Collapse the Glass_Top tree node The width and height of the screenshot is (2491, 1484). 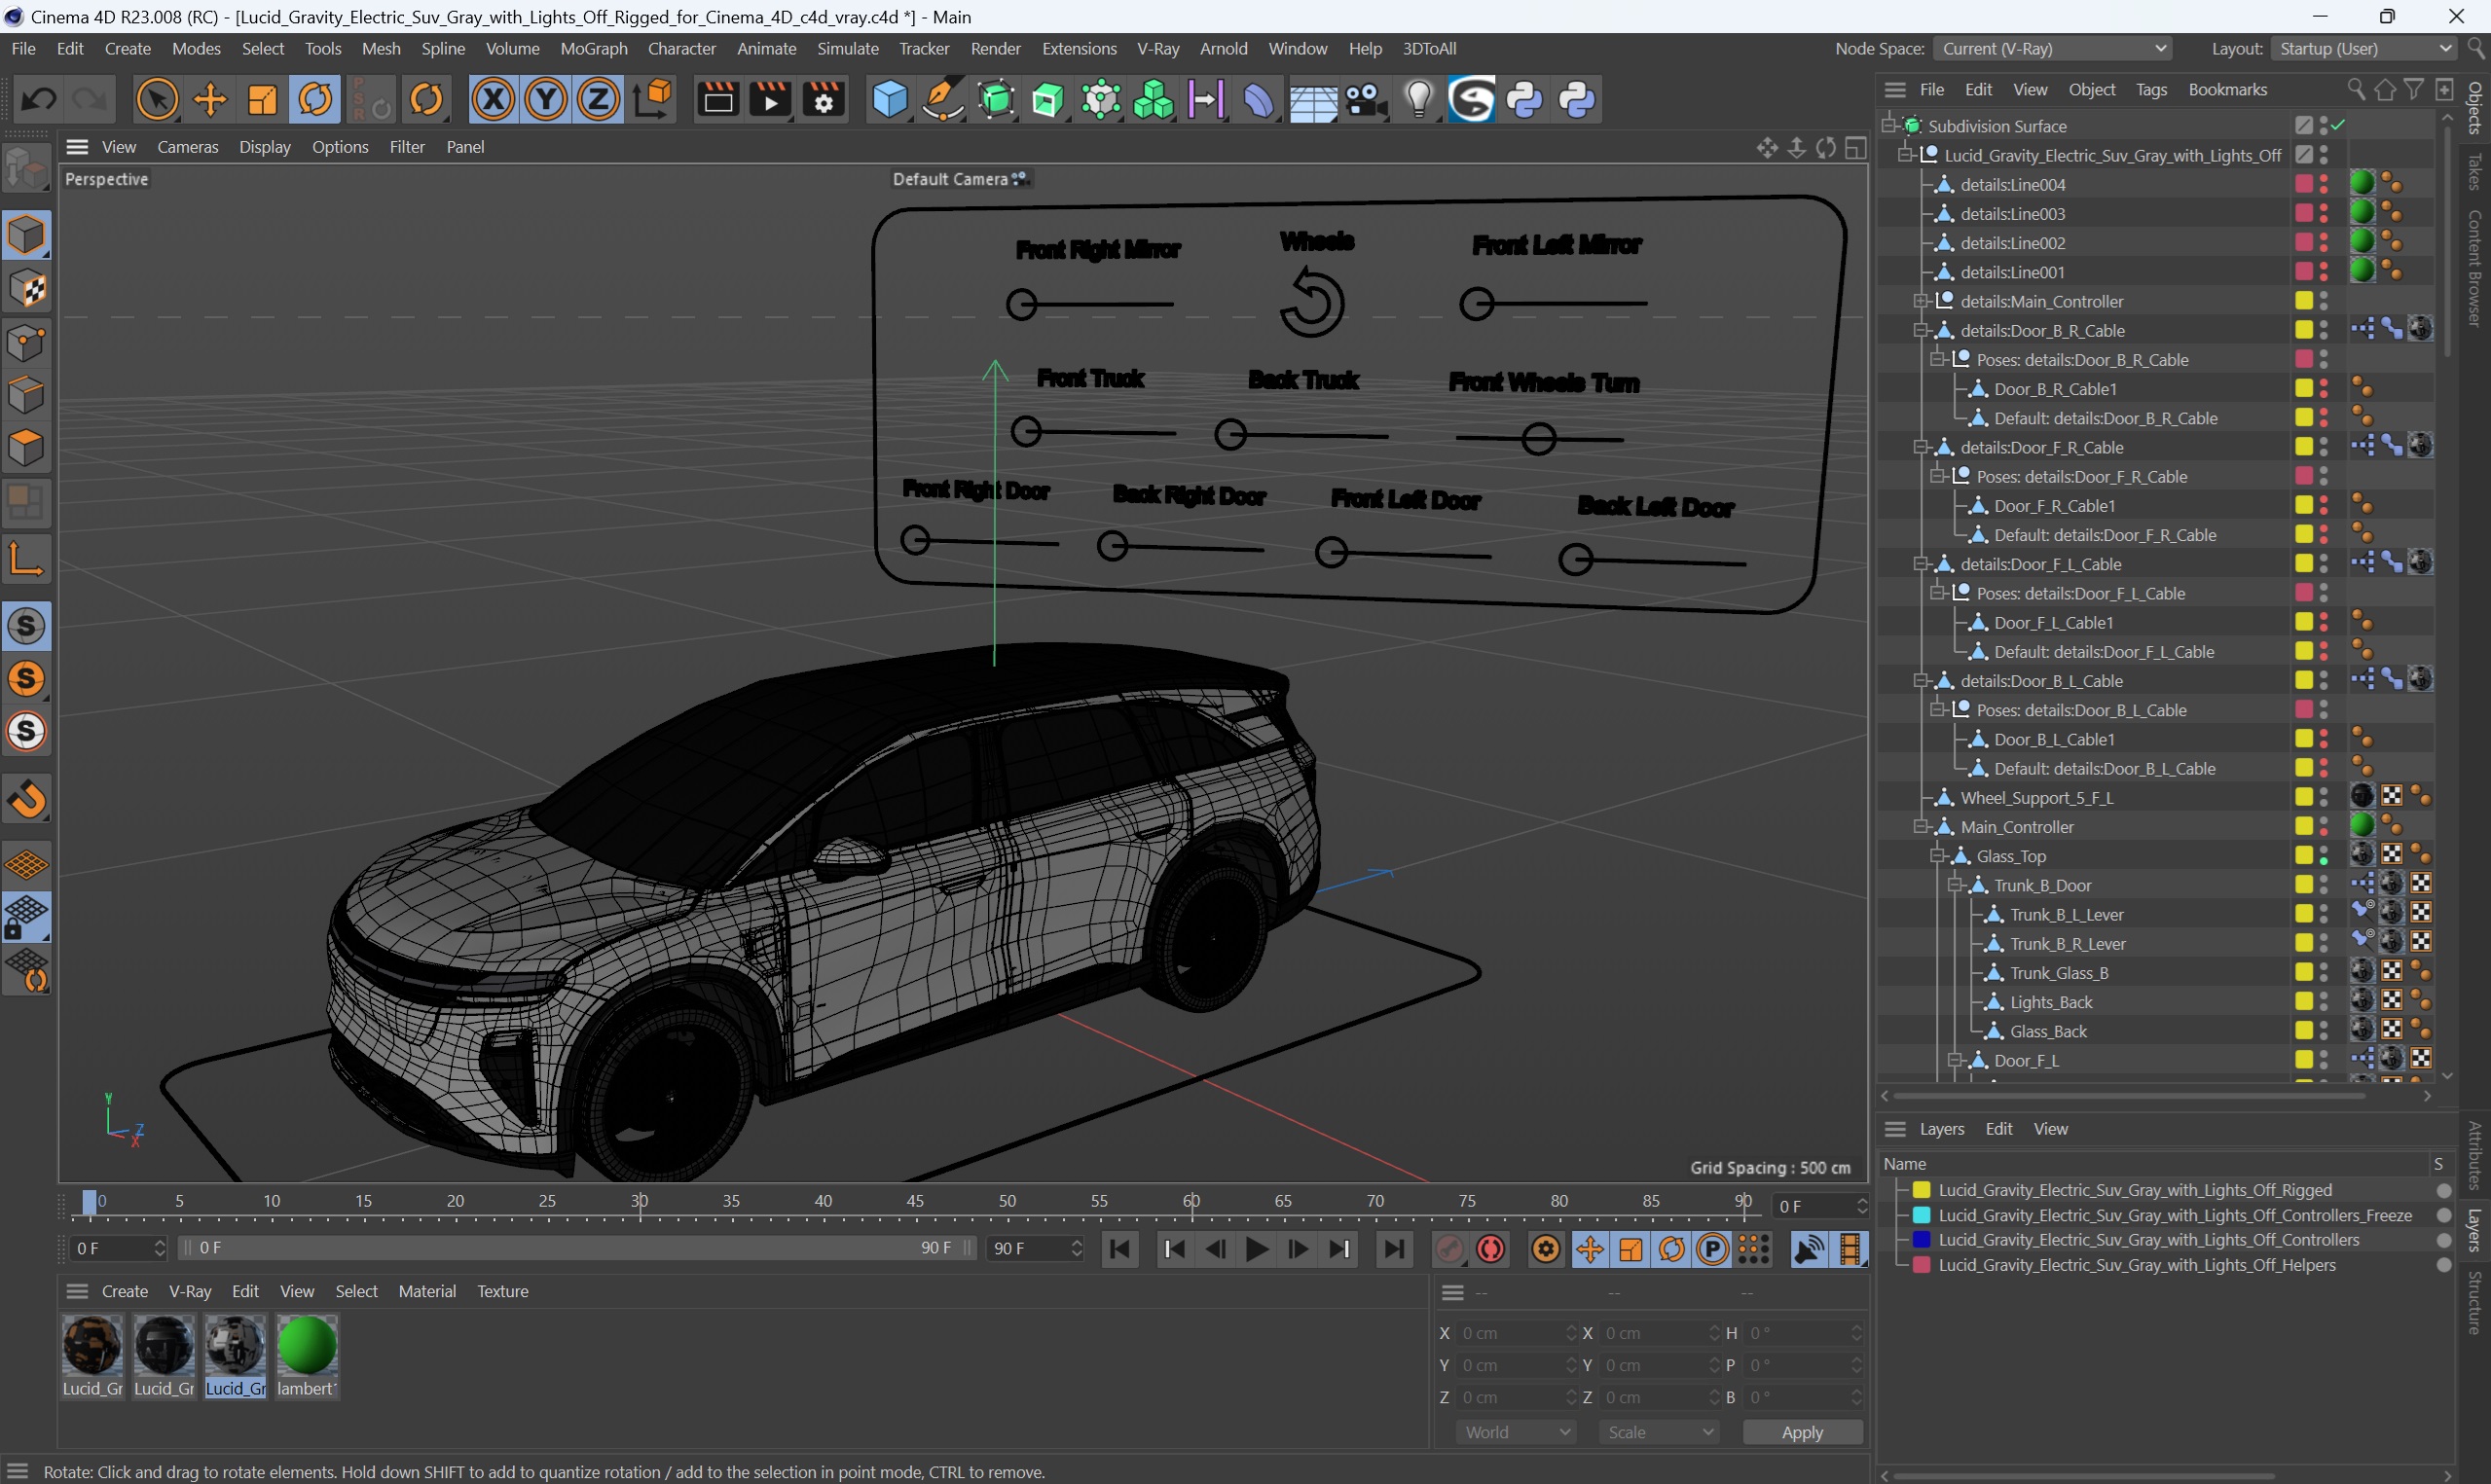[x=1937, y=856]
